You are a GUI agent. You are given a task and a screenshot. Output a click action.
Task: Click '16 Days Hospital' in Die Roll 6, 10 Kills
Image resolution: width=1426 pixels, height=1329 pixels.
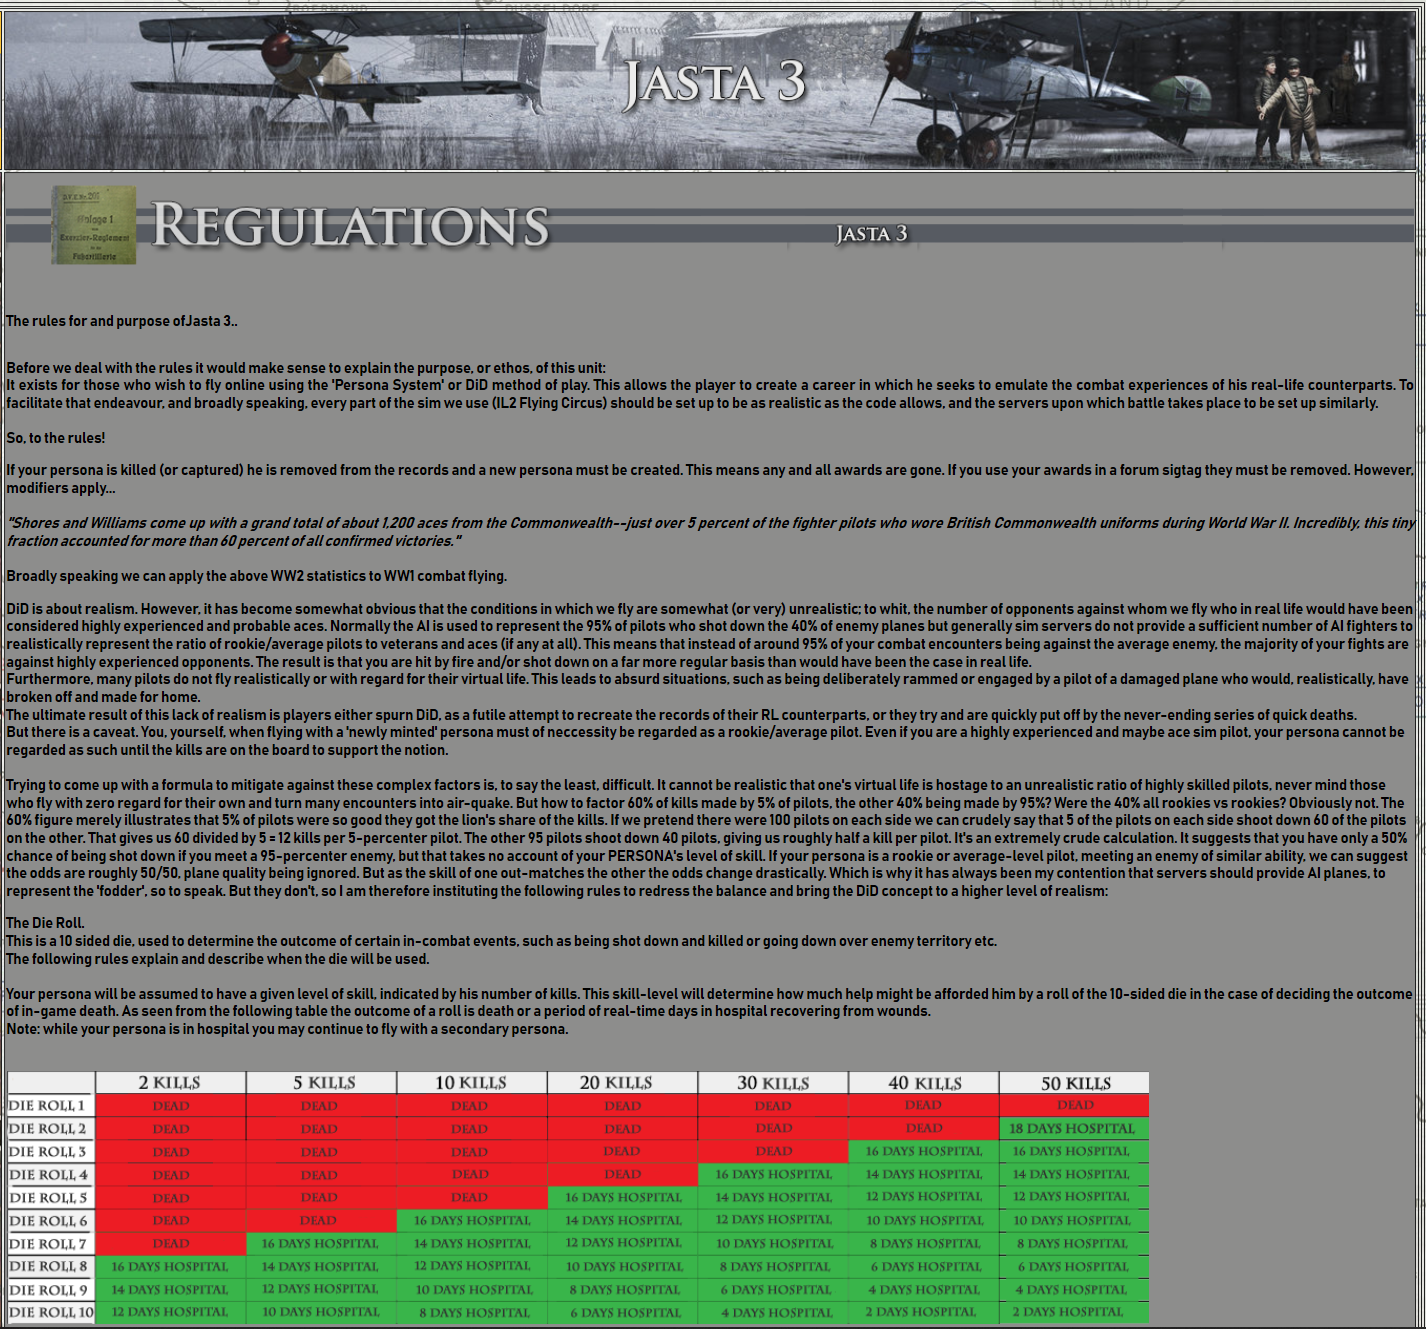point(472,1220)
